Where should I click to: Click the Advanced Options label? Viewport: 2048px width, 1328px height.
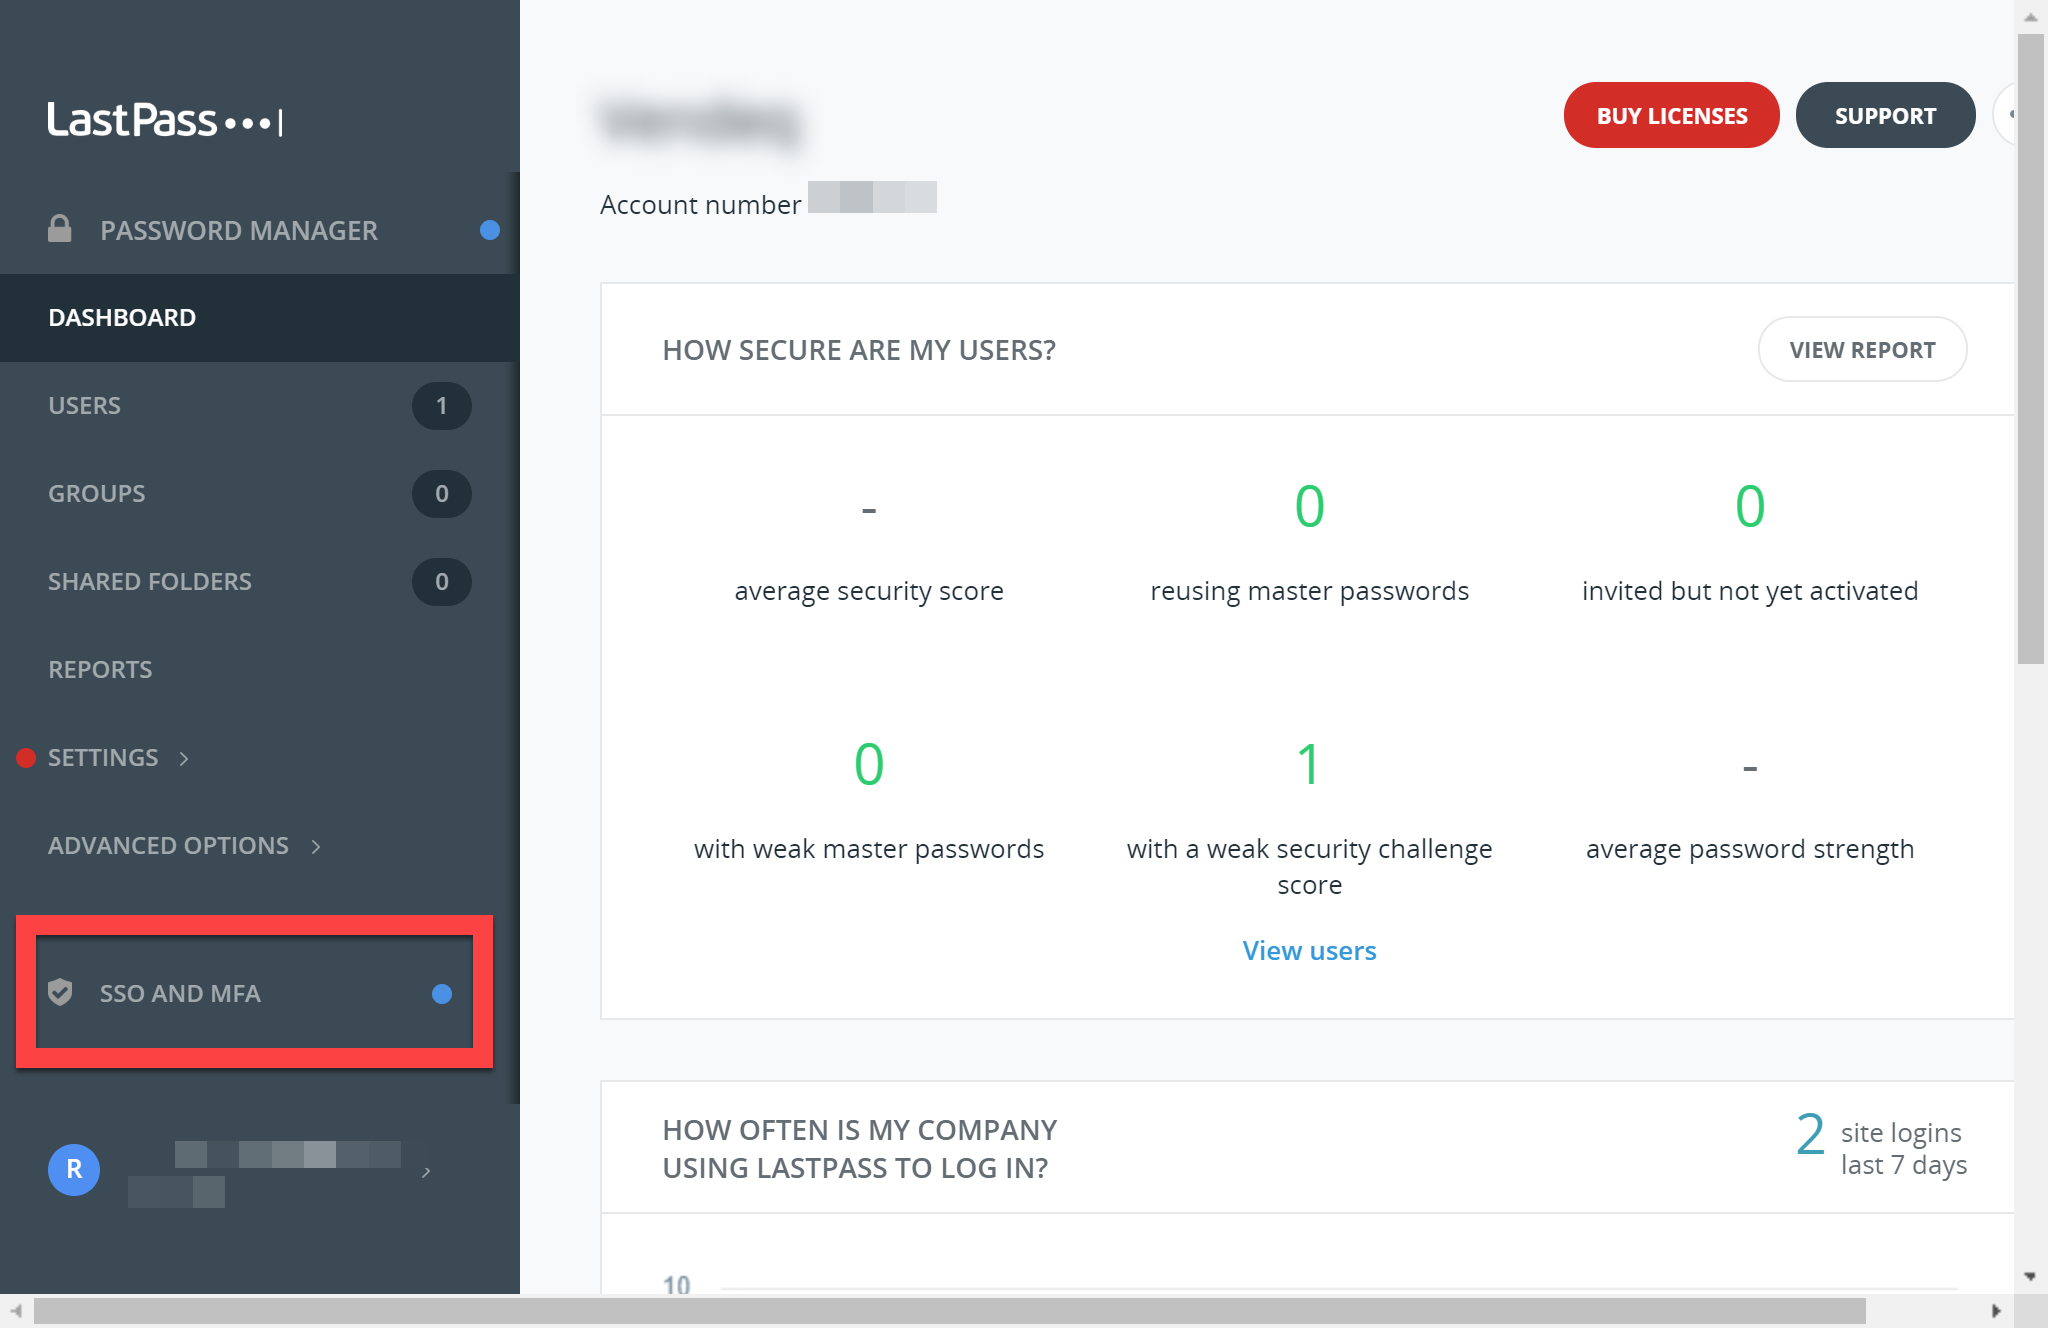168,846
